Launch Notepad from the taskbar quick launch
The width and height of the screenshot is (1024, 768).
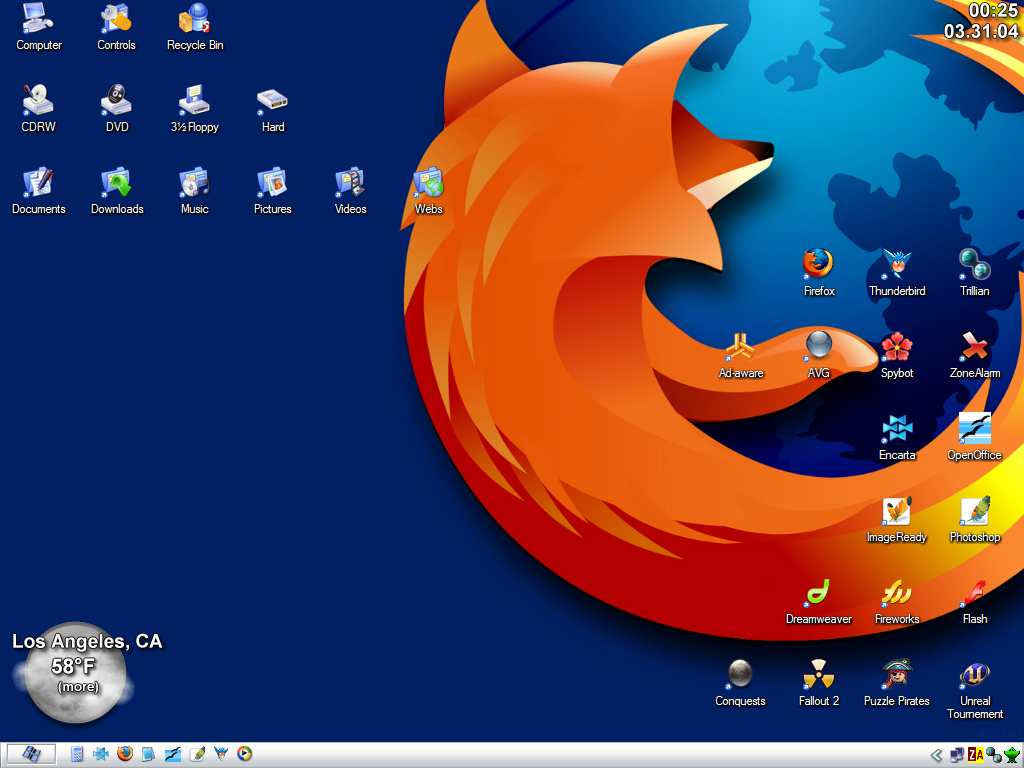[148, 754]
